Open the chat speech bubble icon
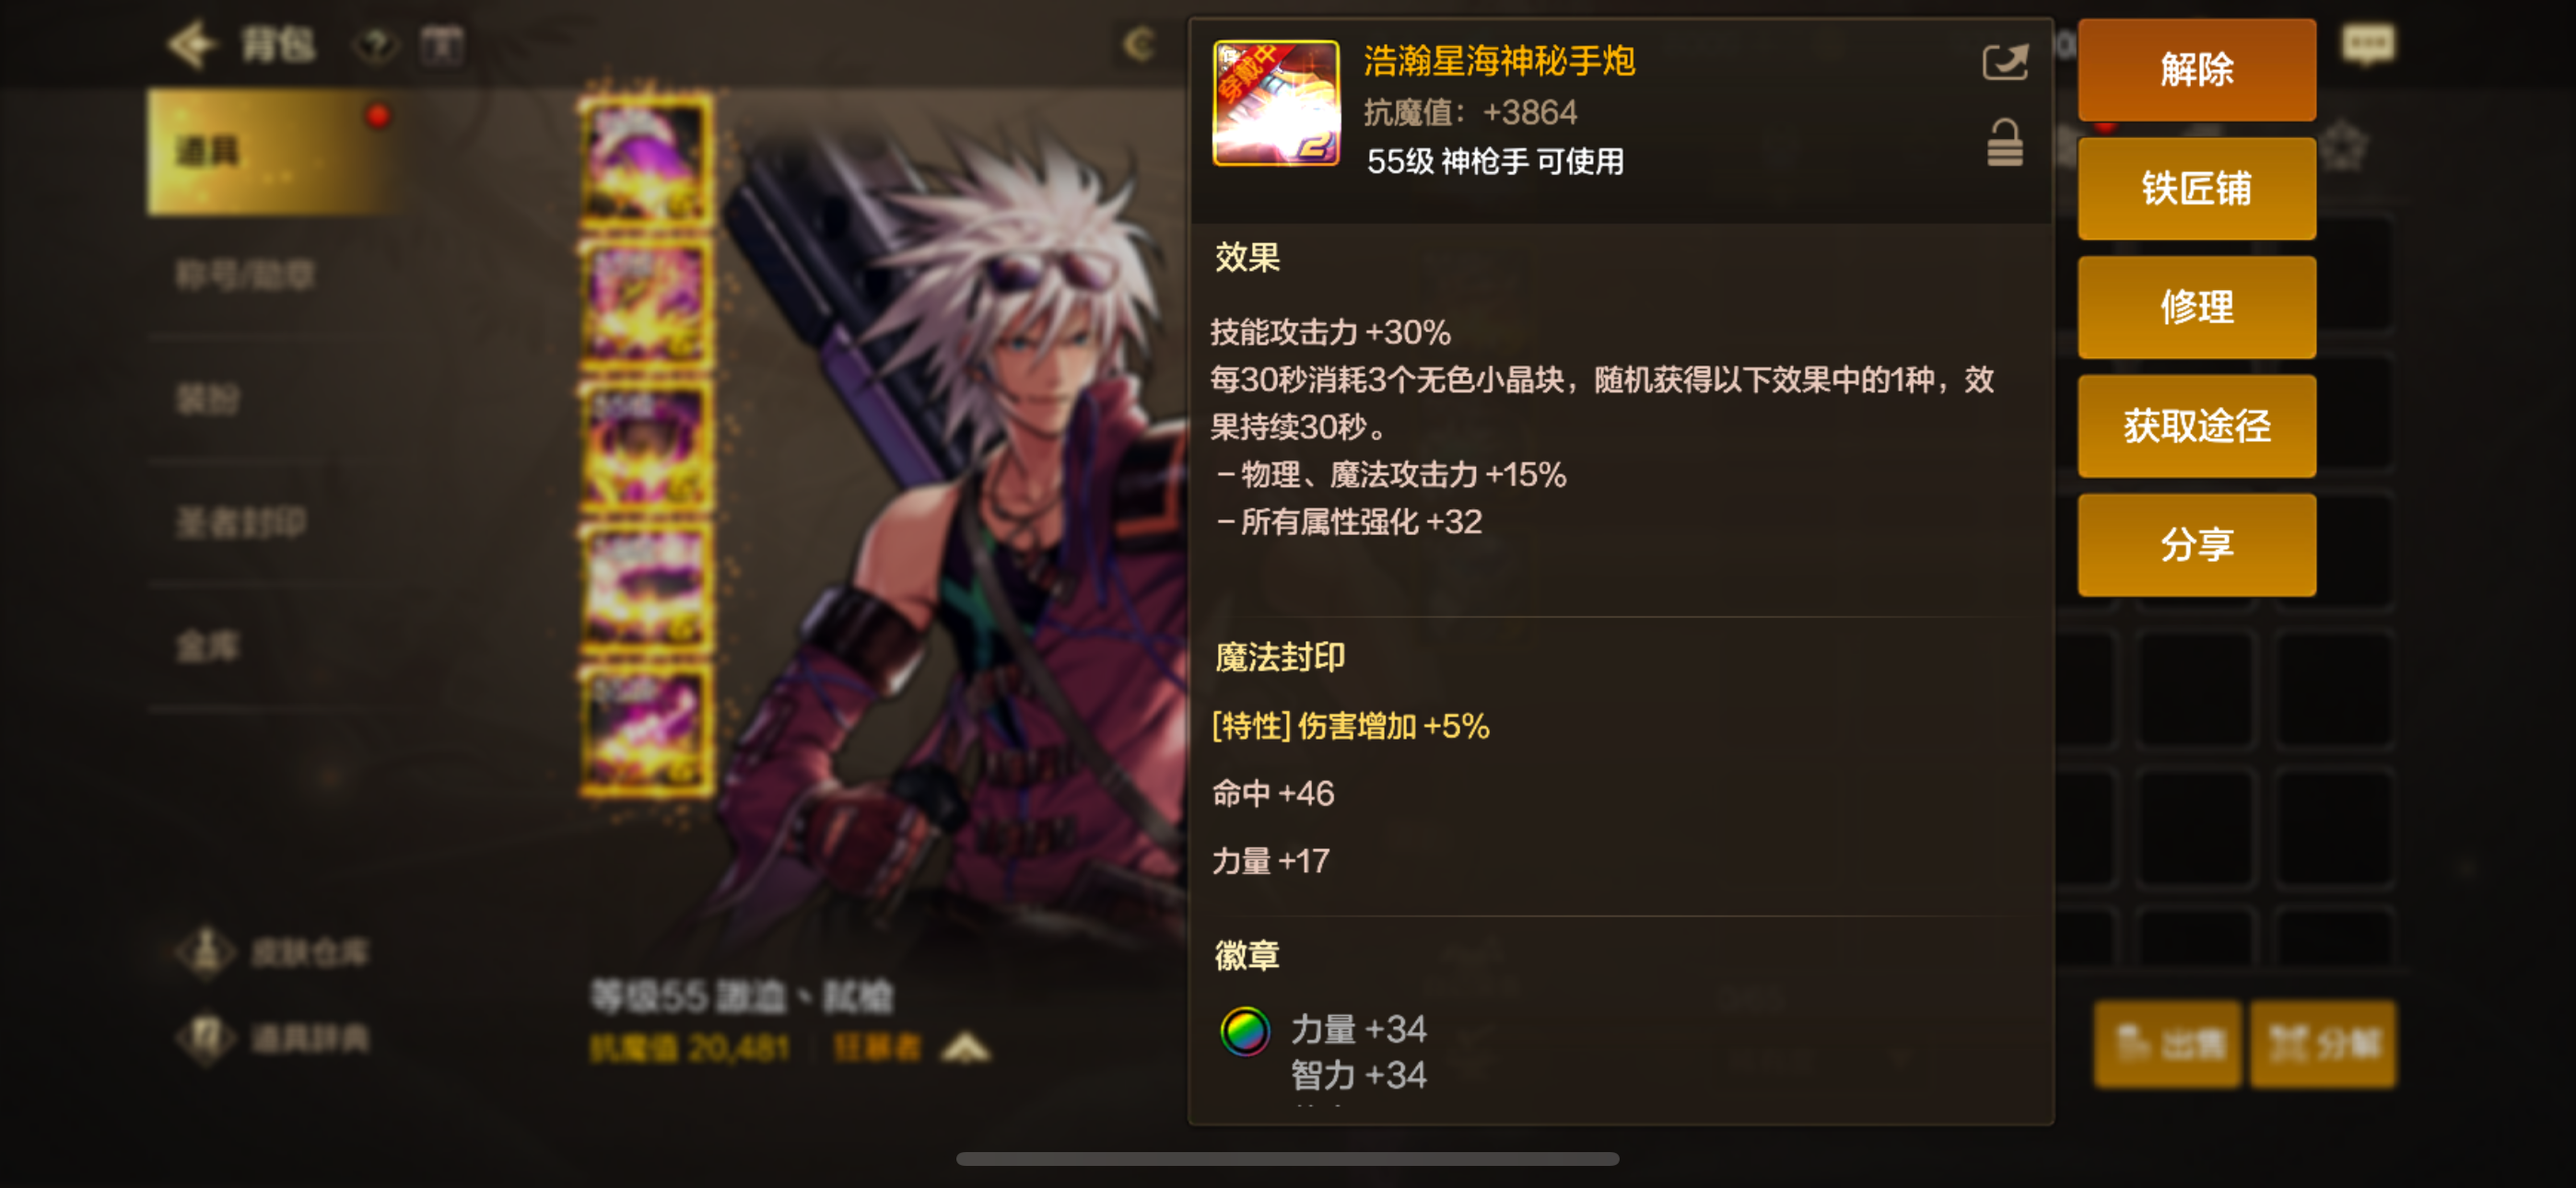 click(x=2368, y=45)
